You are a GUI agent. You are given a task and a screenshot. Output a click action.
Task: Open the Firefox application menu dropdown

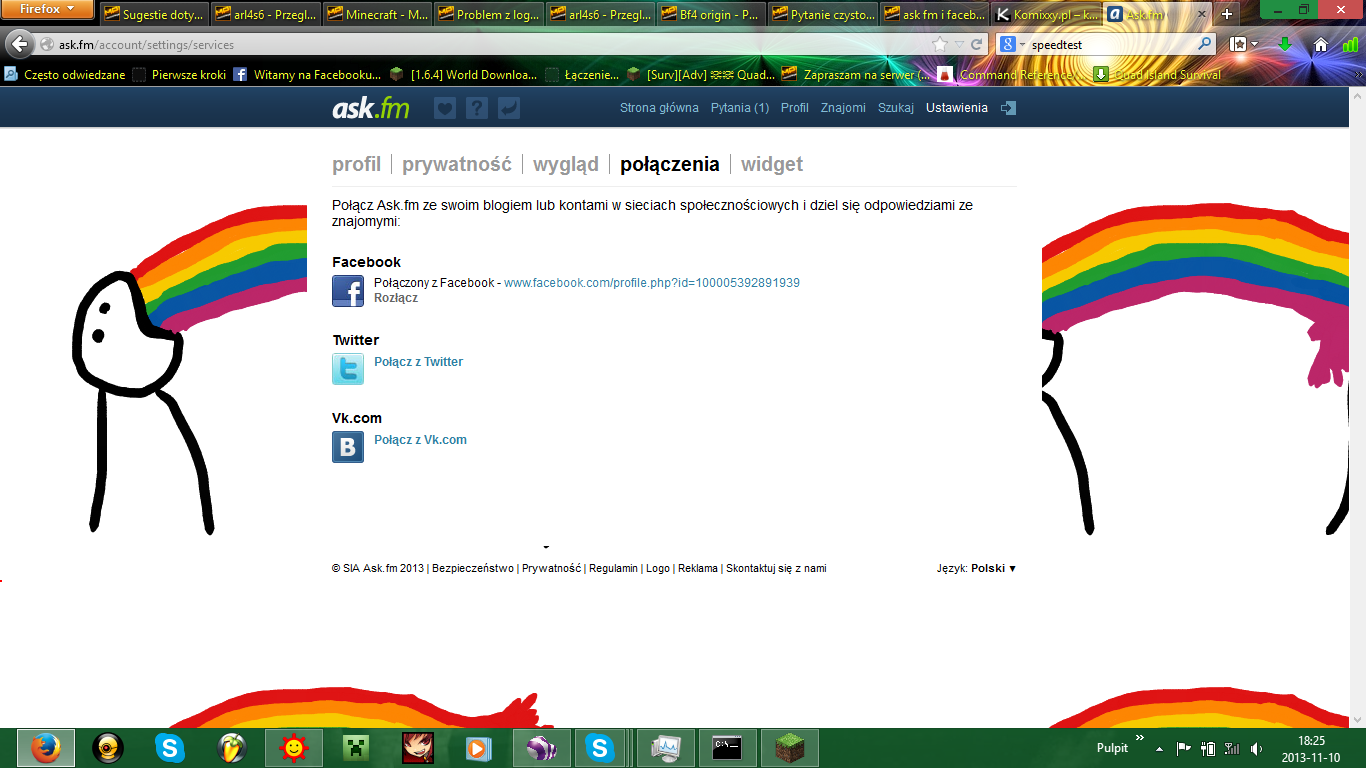tap(48, 9)
